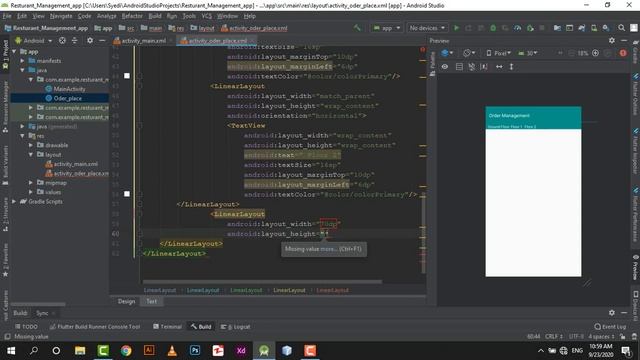Open activity_main.xml in layout folder

[x=76, y=164]
